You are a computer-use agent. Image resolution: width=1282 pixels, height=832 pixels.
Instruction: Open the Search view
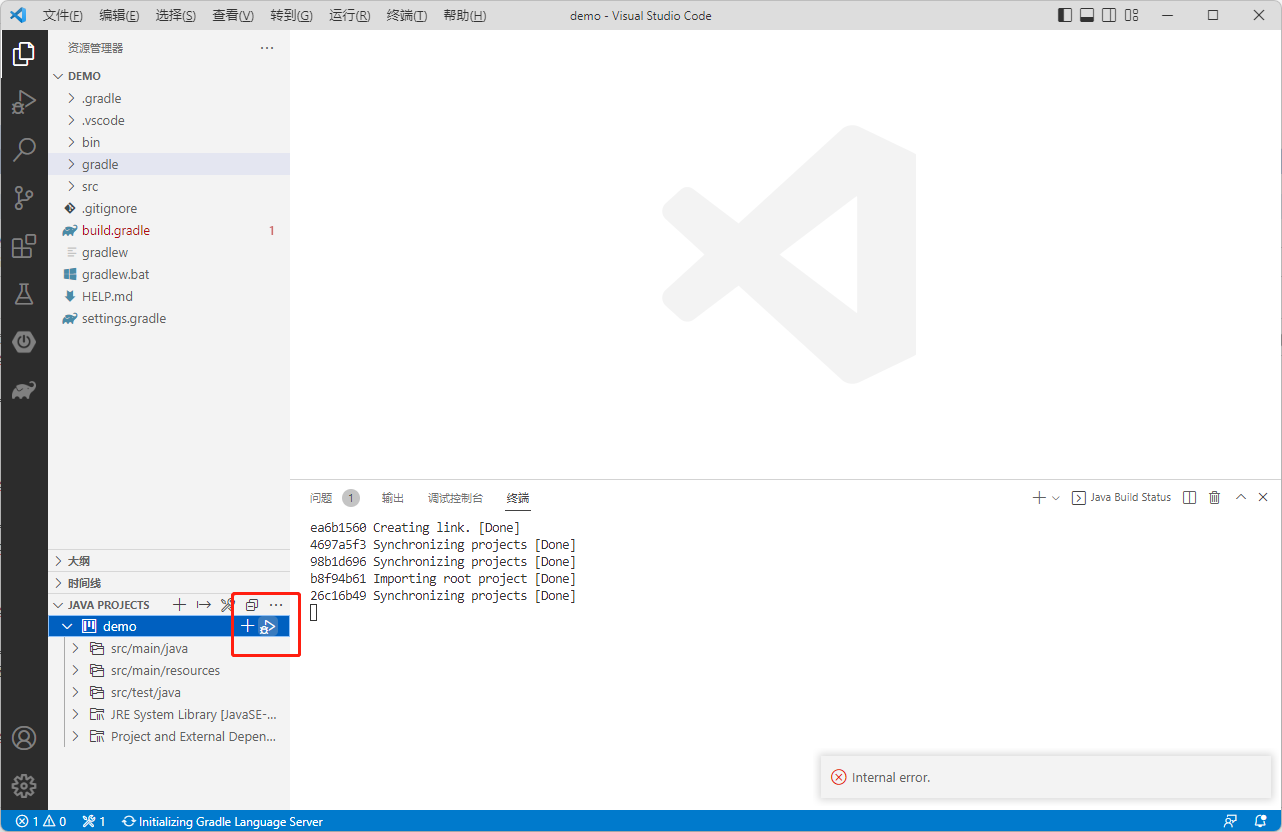click(x=24, y=150)
